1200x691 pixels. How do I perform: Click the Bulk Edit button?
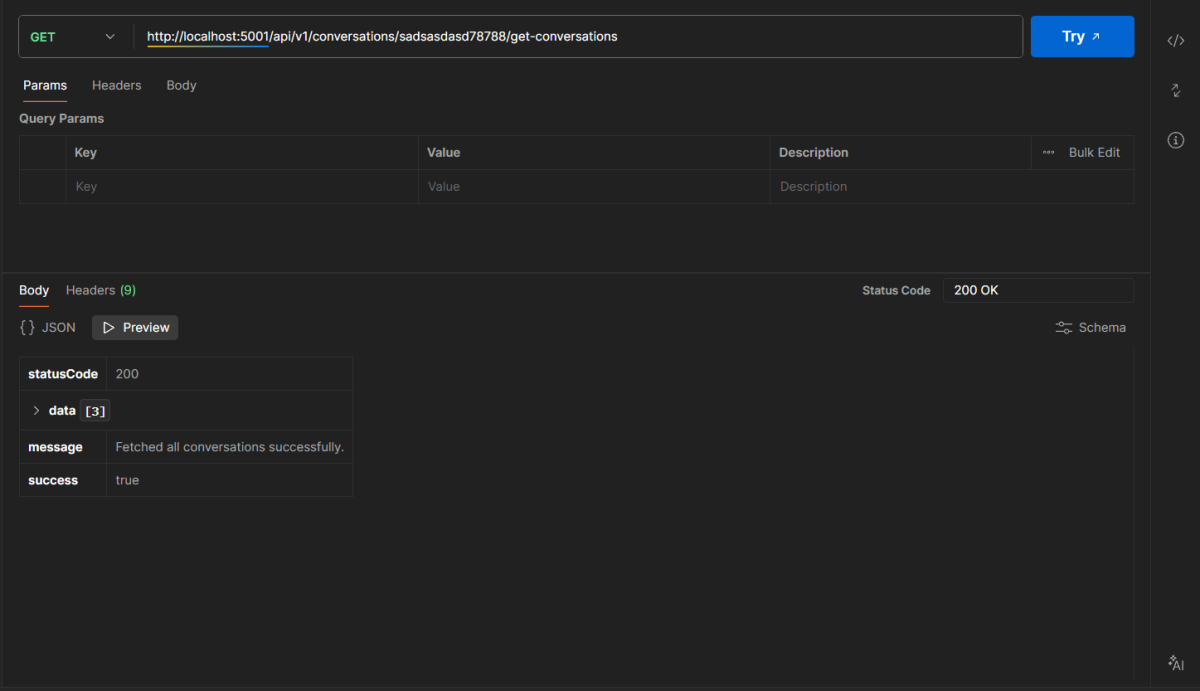click(1094, 153)
